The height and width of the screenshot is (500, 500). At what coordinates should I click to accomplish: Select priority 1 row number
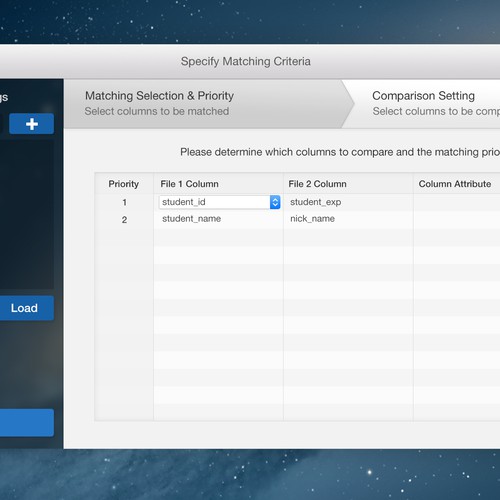click(x=124, y=202)
